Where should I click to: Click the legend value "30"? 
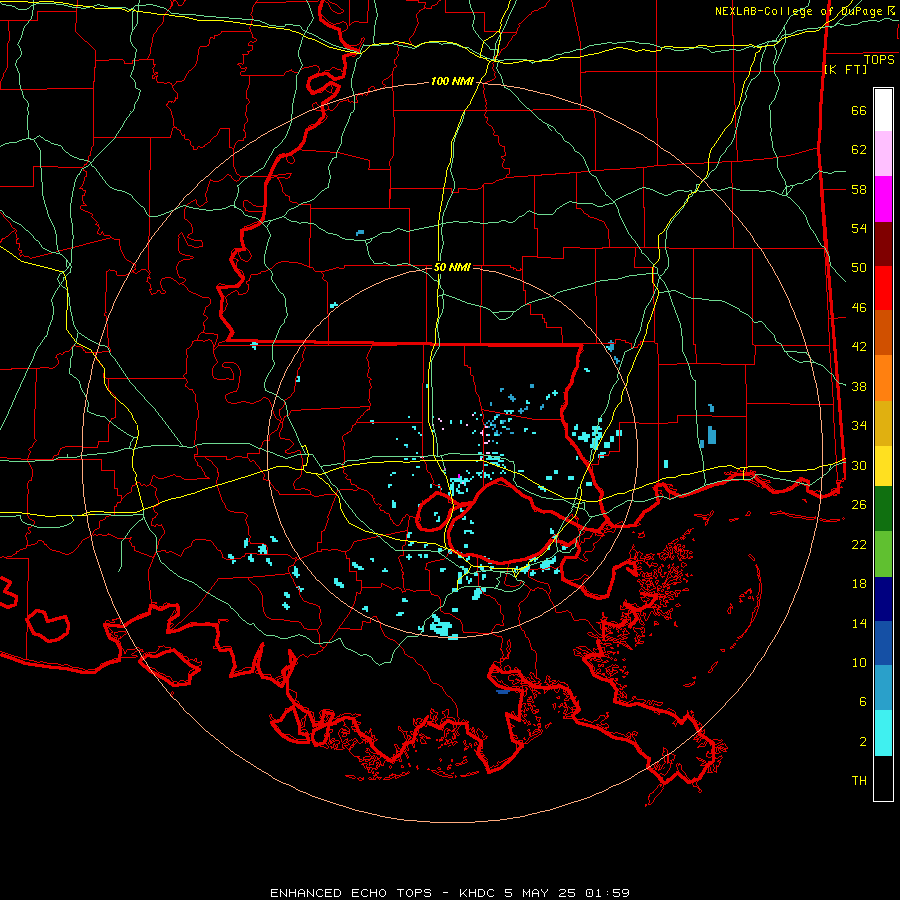coord(859,465)
